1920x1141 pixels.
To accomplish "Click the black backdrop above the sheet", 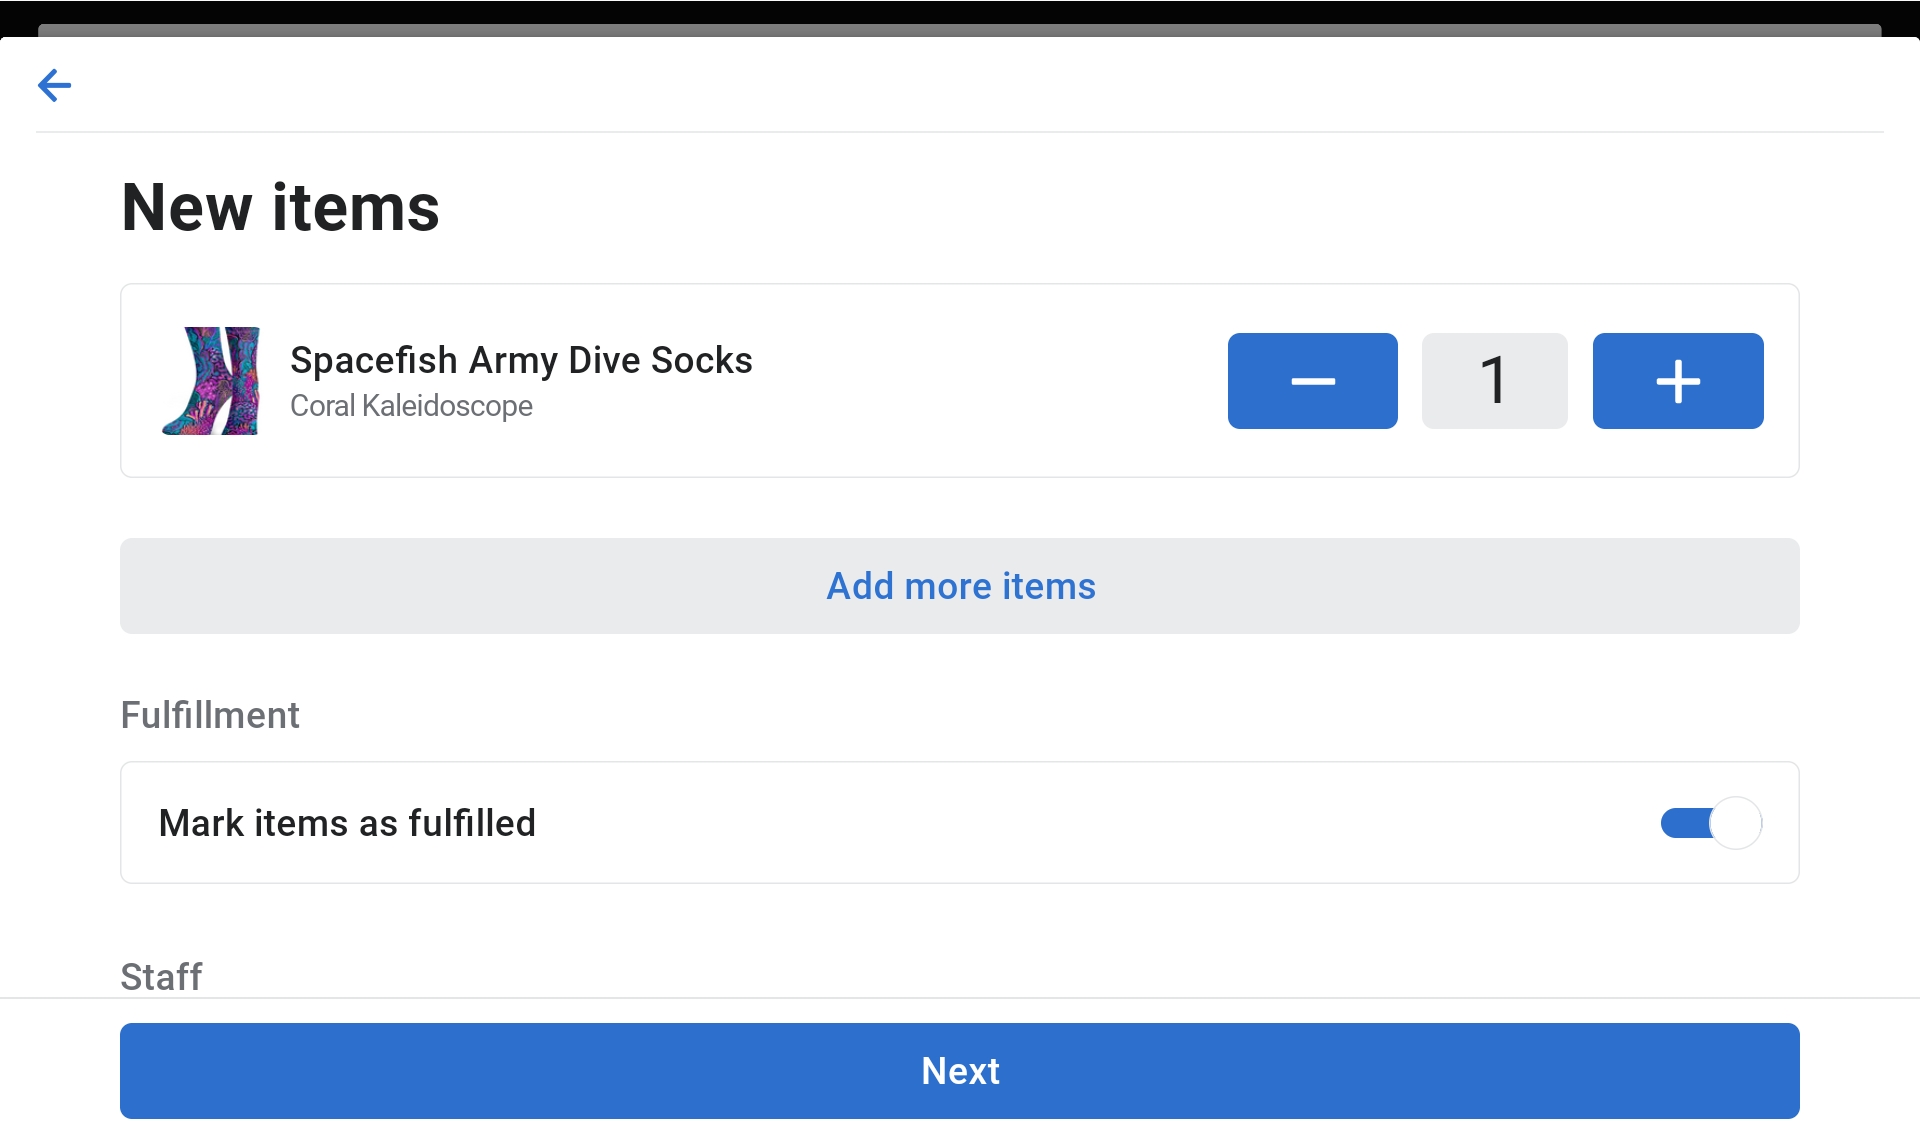I will [x=960, y=10].
